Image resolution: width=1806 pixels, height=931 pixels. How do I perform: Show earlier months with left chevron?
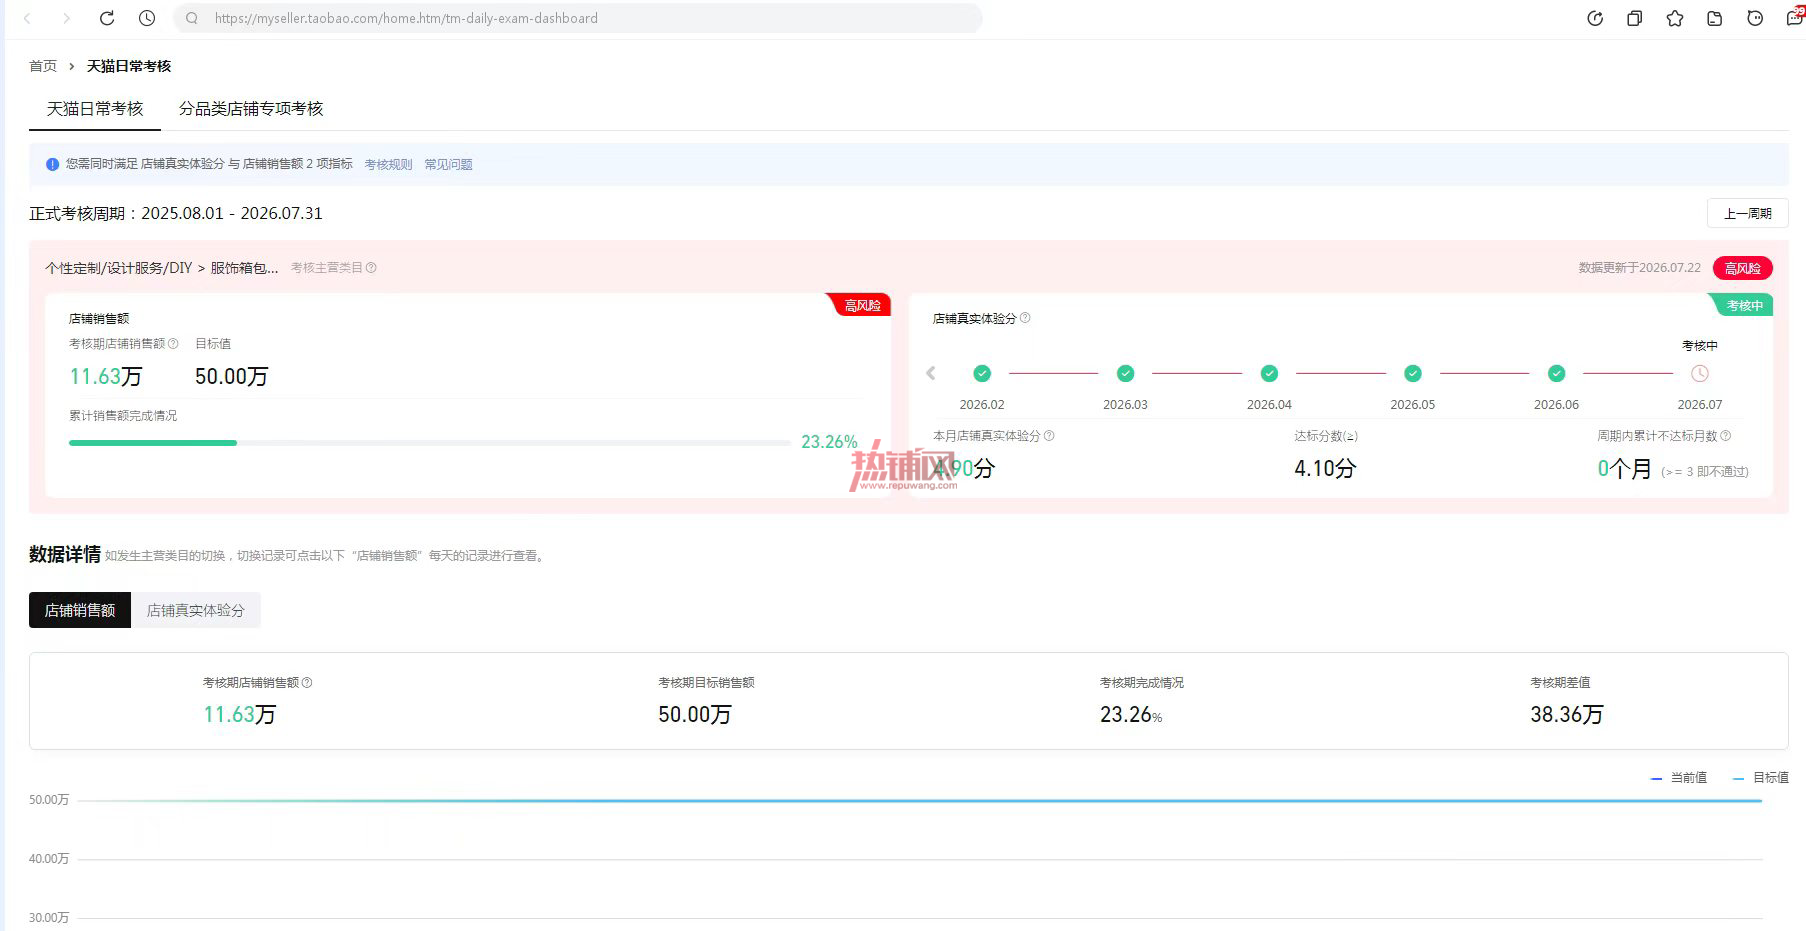tap(931, 373)
